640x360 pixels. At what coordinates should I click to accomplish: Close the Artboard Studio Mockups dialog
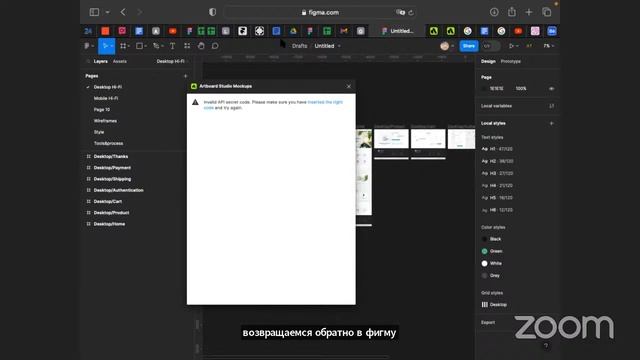point(349,87)
